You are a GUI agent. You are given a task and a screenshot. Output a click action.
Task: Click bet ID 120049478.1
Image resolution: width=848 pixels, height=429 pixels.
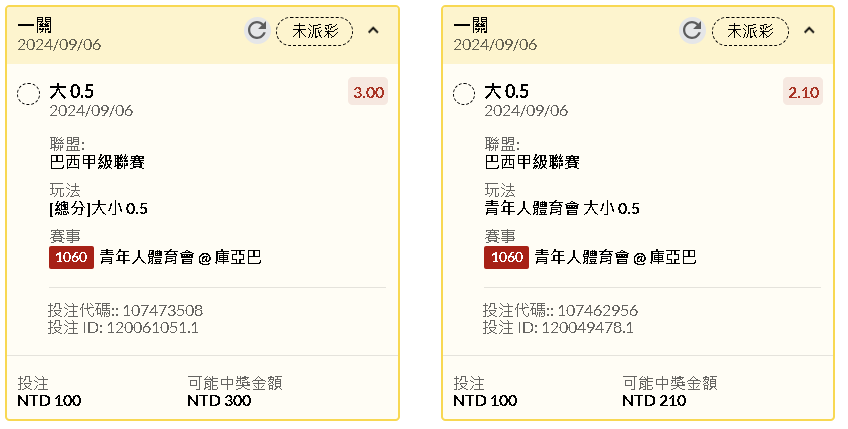tap(587, 328)
